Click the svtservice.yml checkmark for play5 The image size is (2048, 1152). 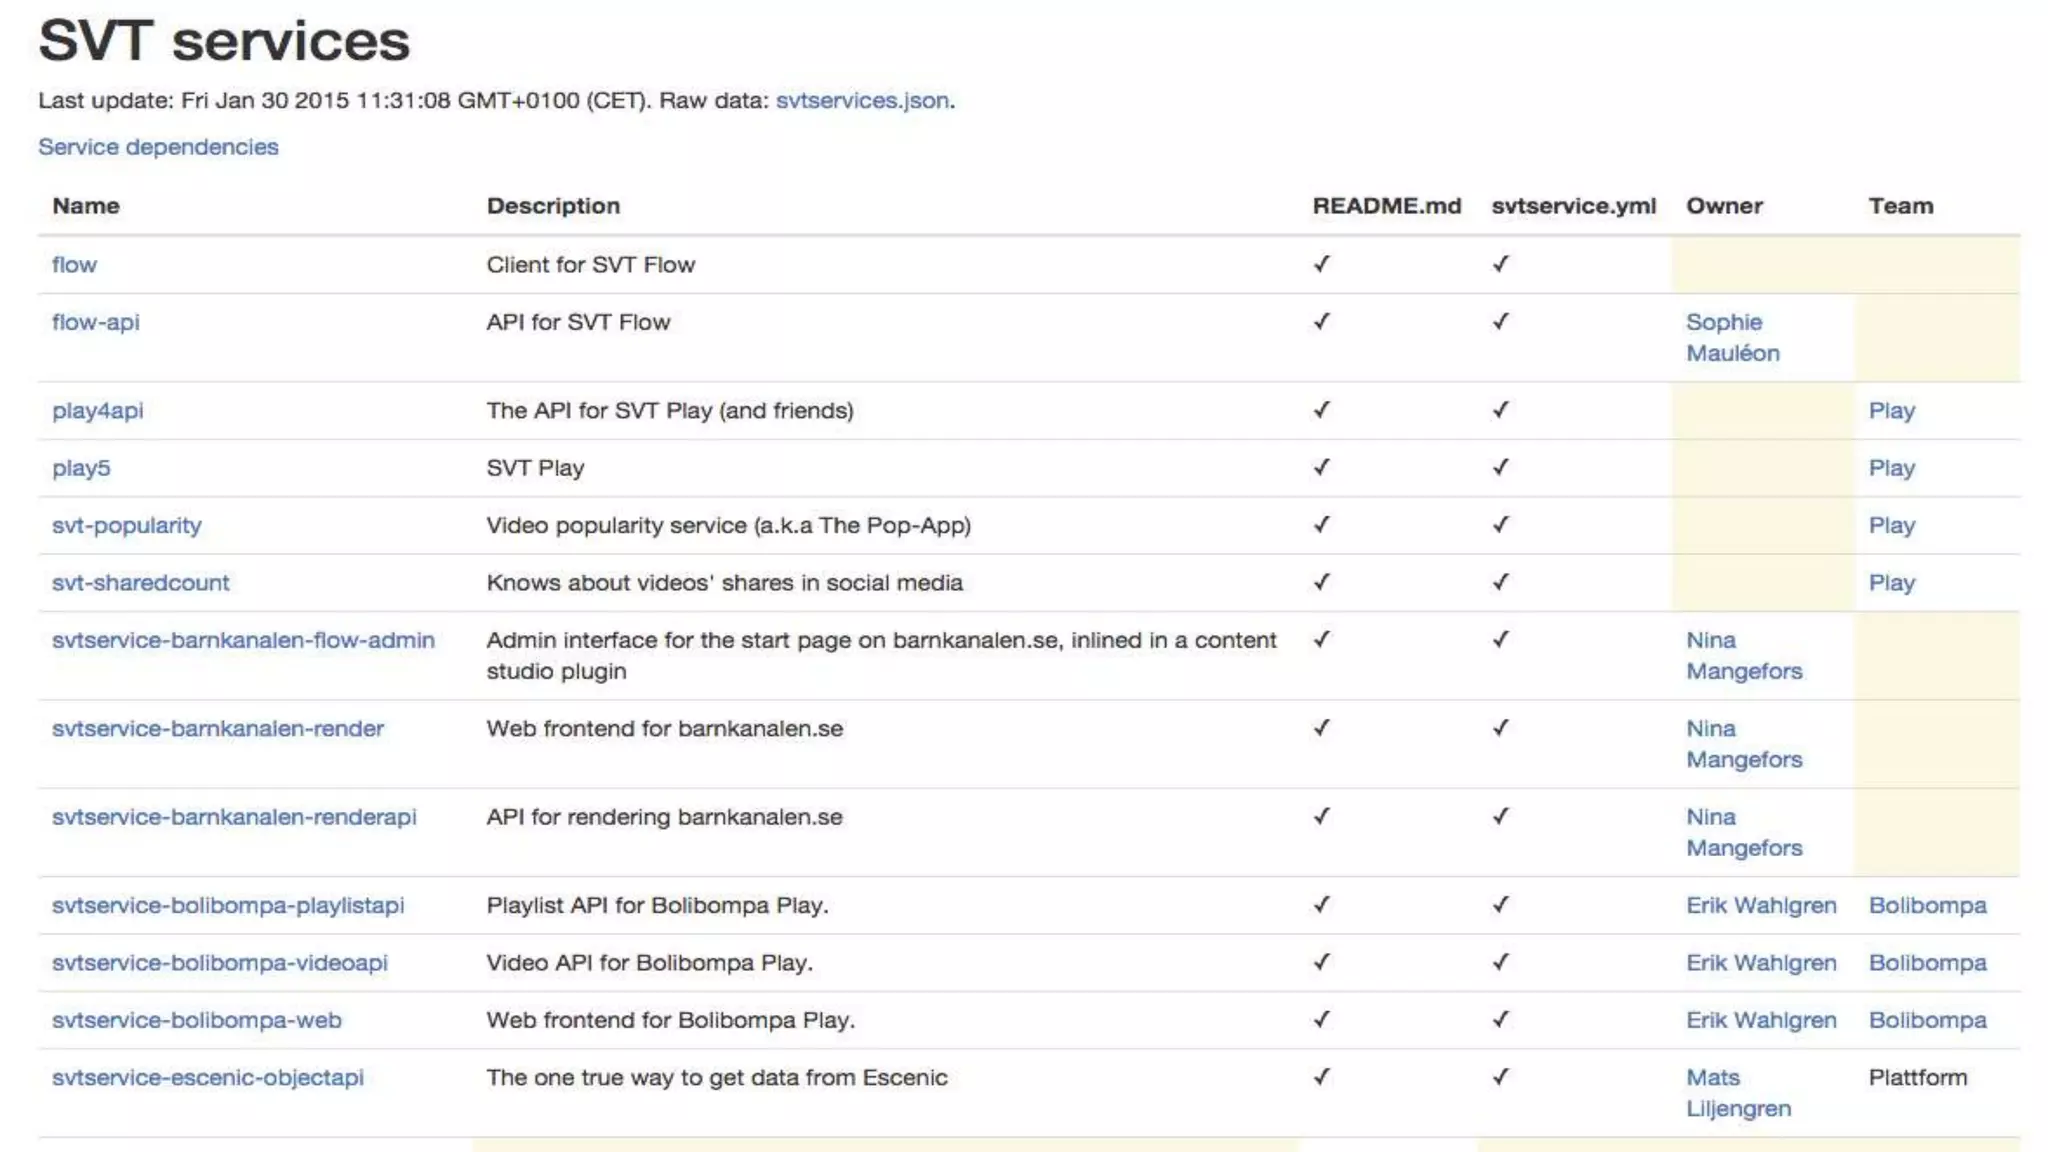point(1500,467)
